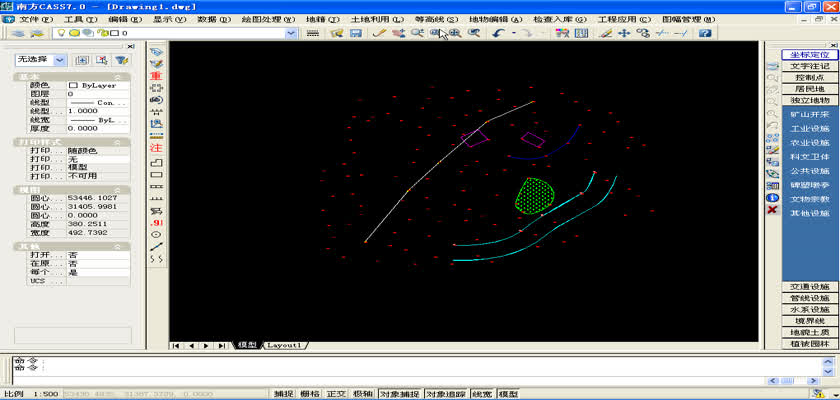Click the pan (four-arrow move) toolbar icon
The height and width of the screenshot is (400, 840).
tap(624, 33)
